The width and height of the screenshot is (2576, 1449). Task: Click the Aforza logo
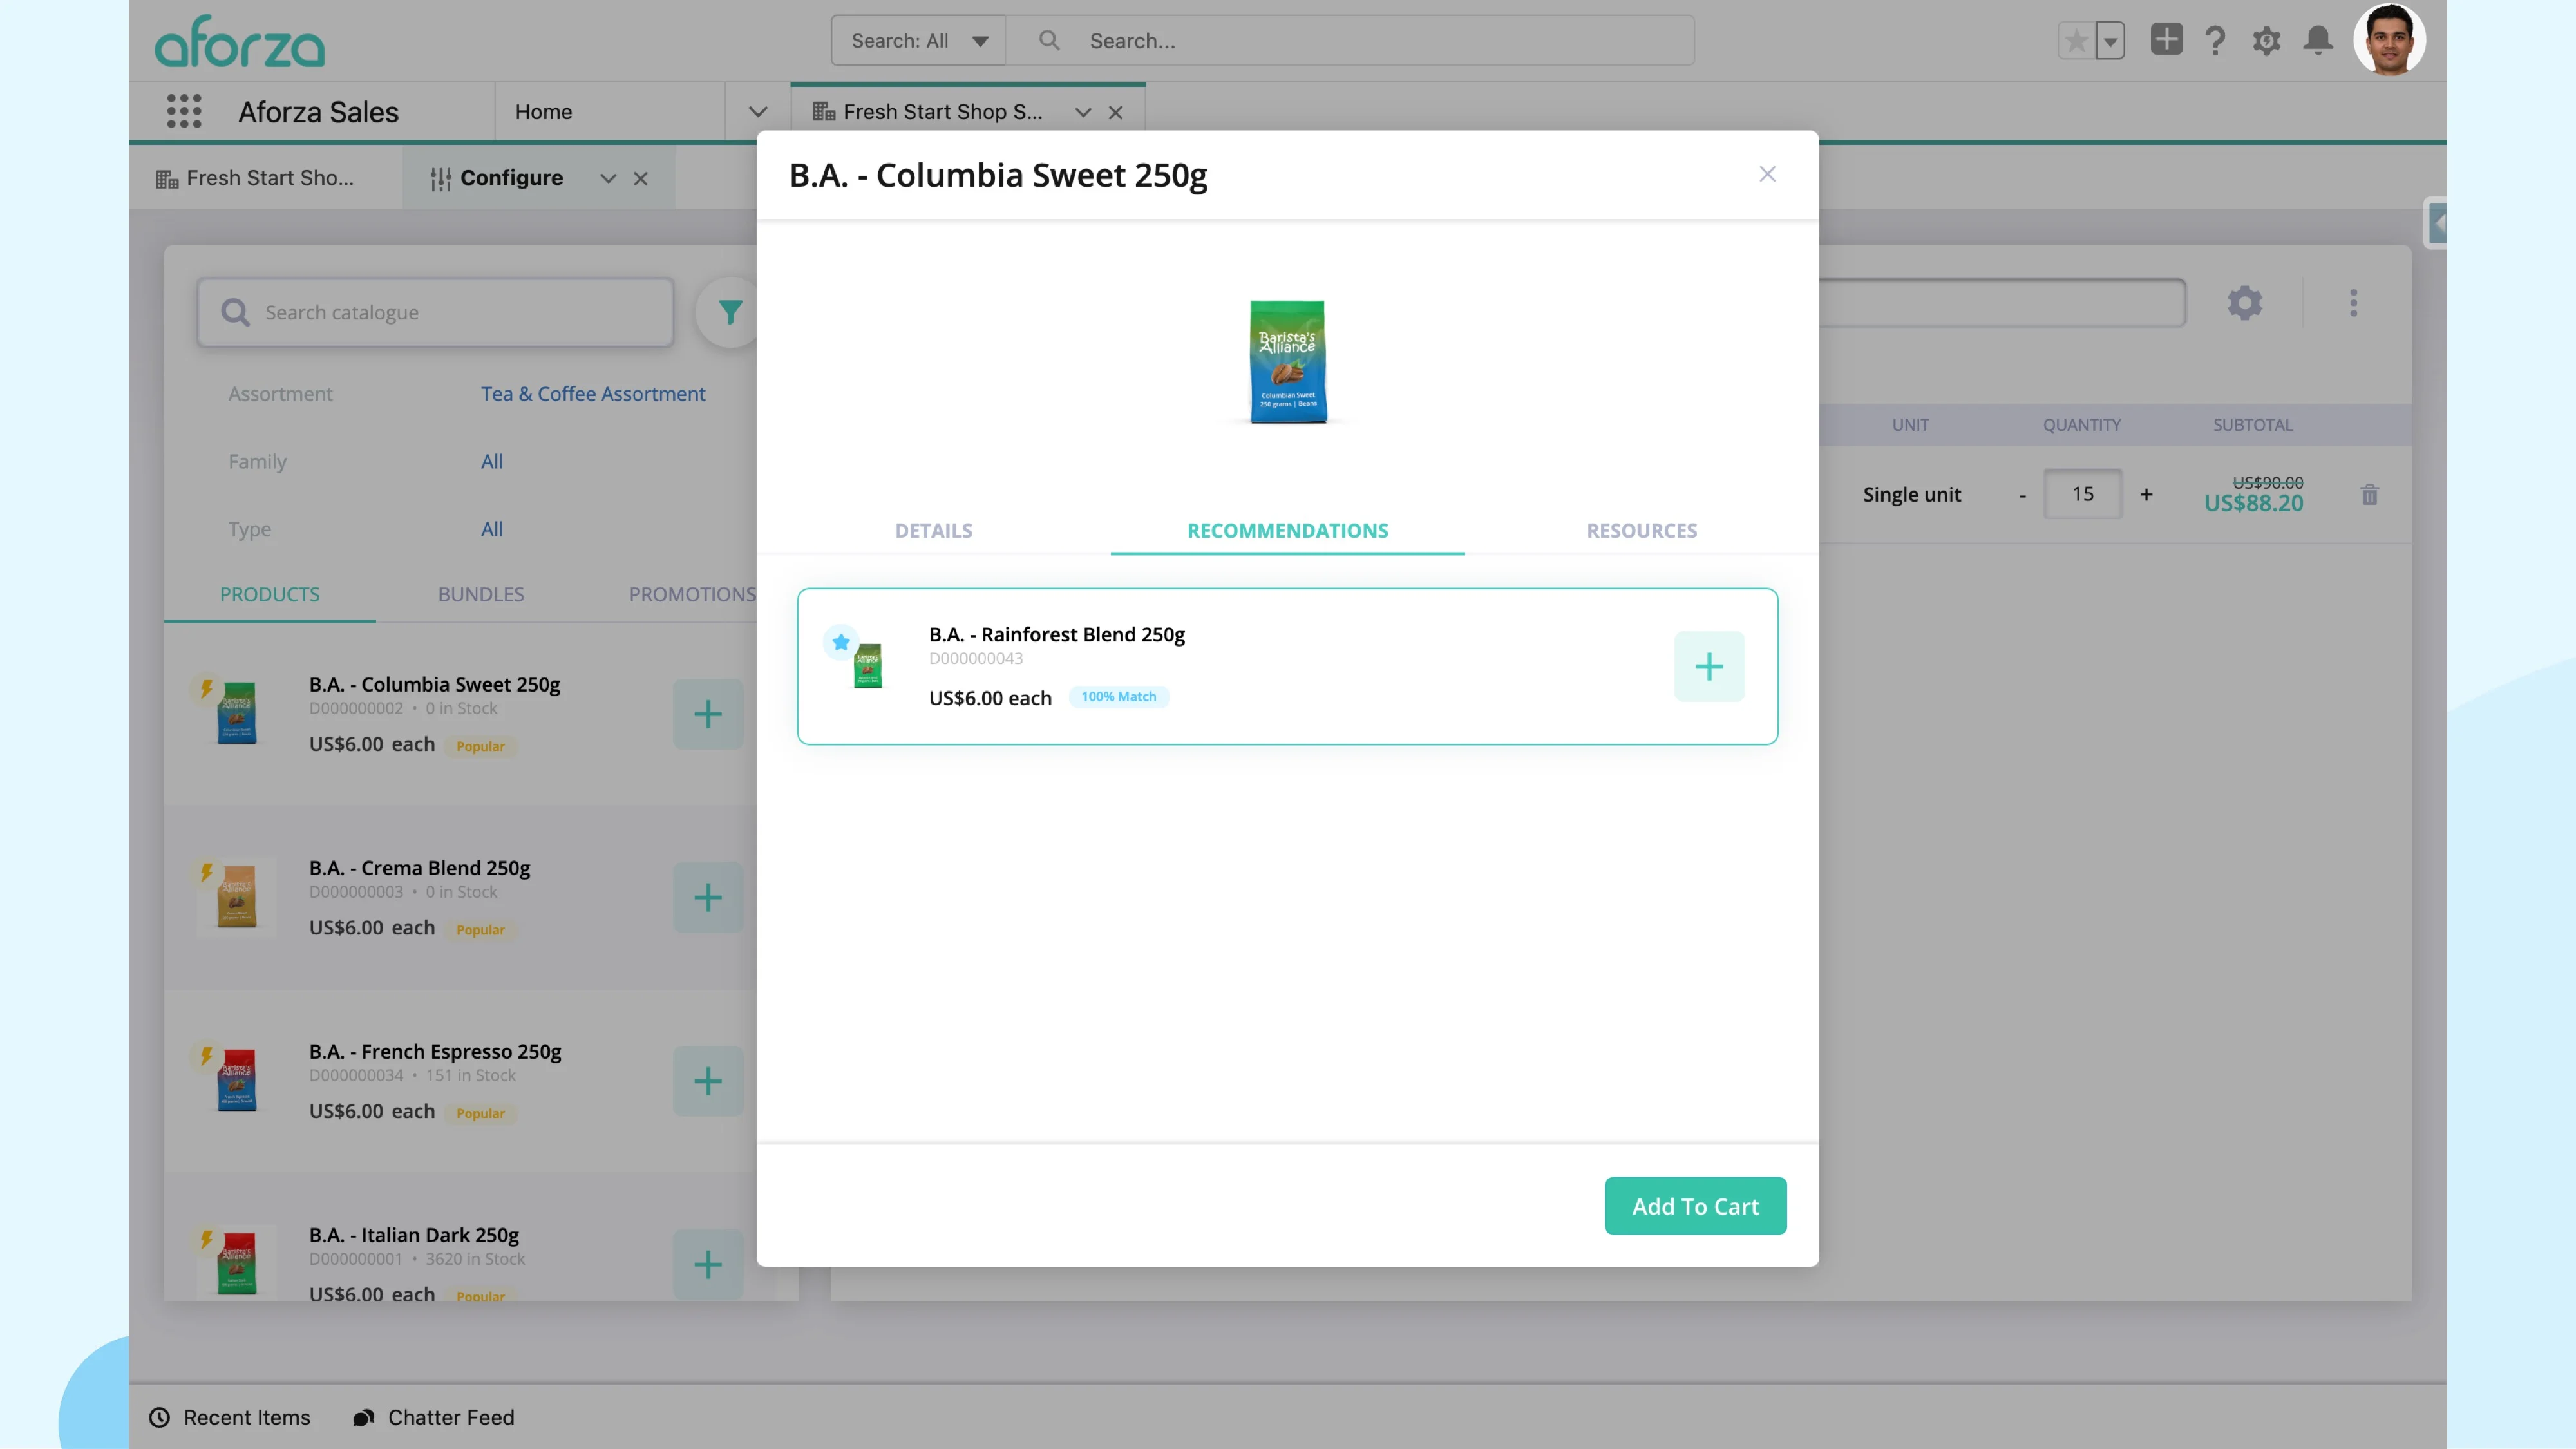coord(240,42)
